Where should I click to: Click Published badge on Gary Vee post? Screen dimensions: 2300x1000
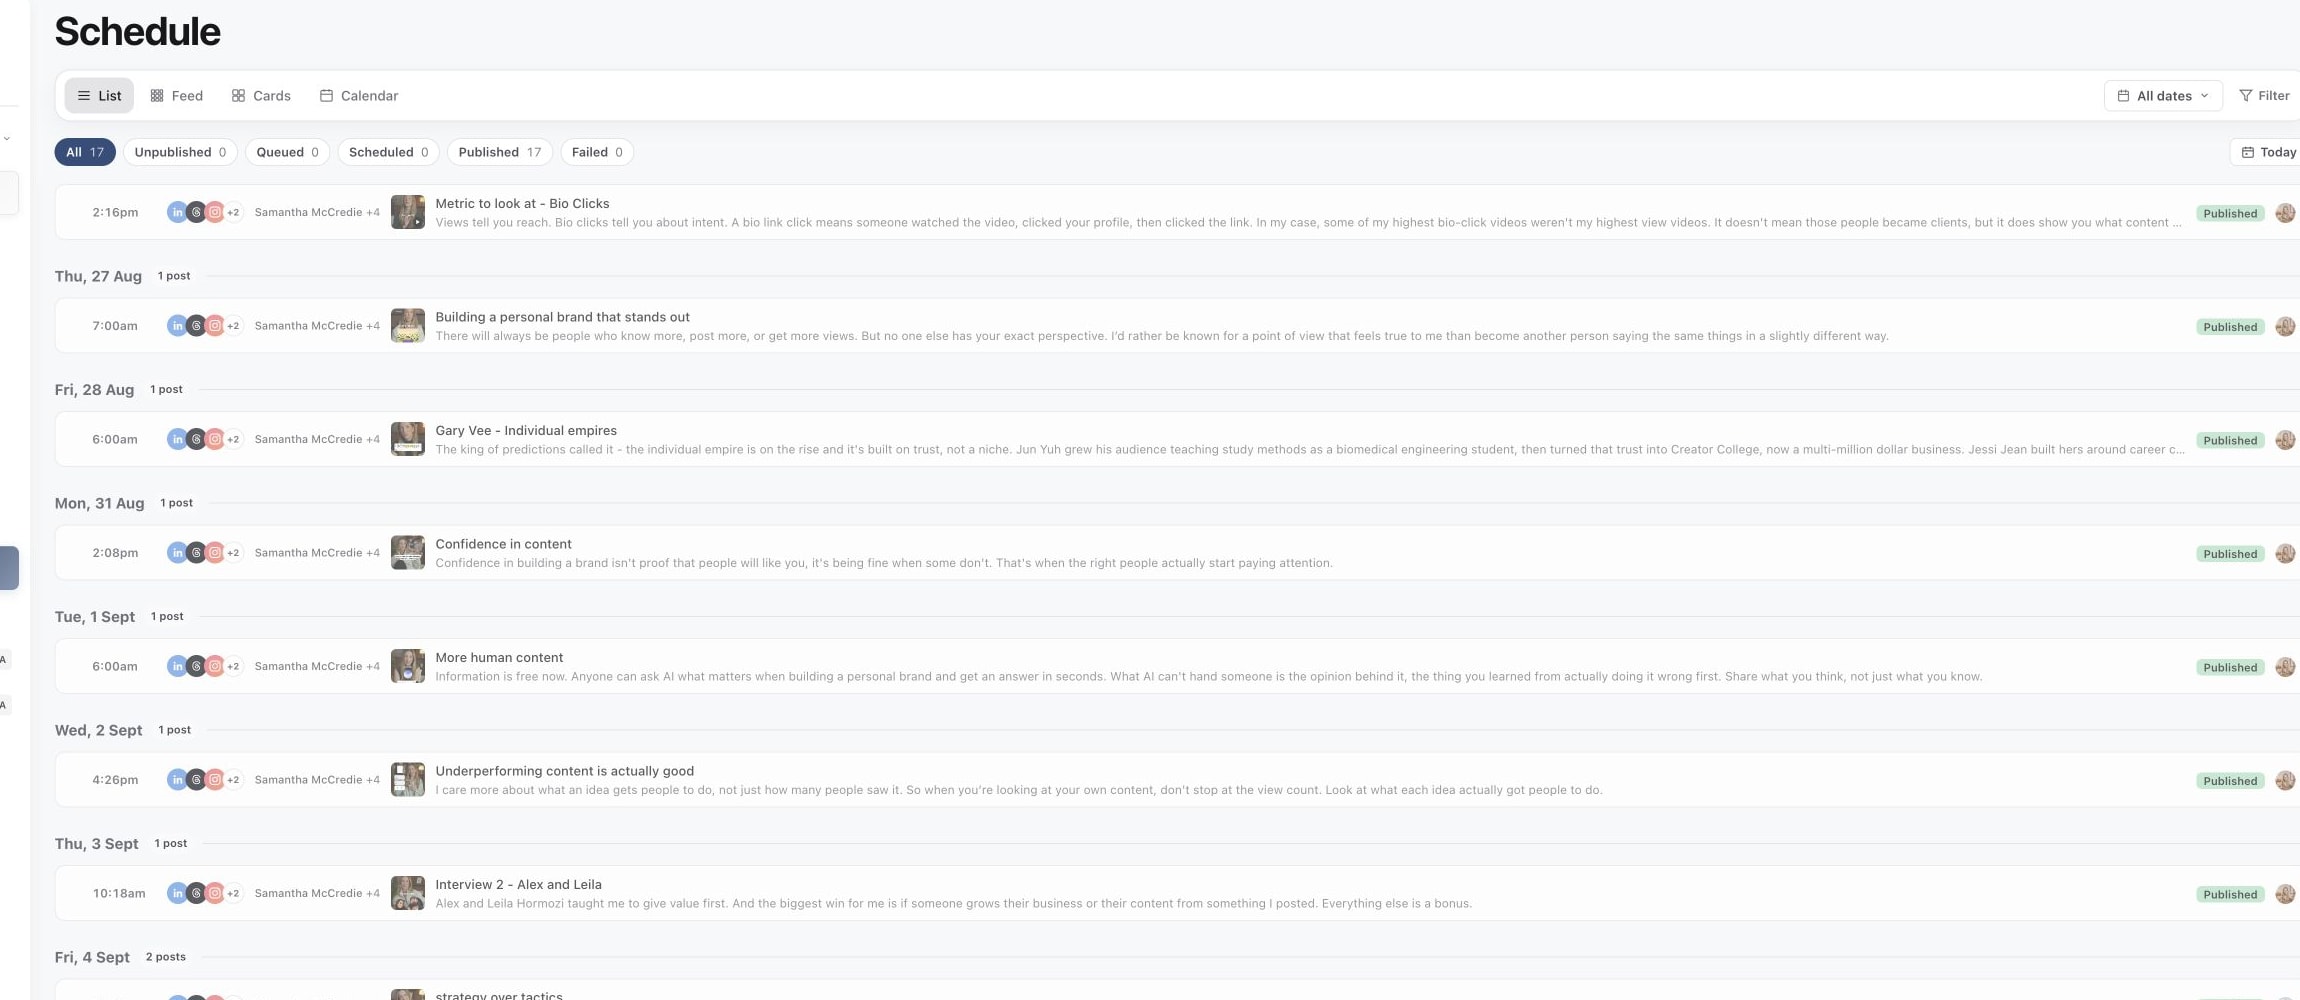tap(2230, 440)
